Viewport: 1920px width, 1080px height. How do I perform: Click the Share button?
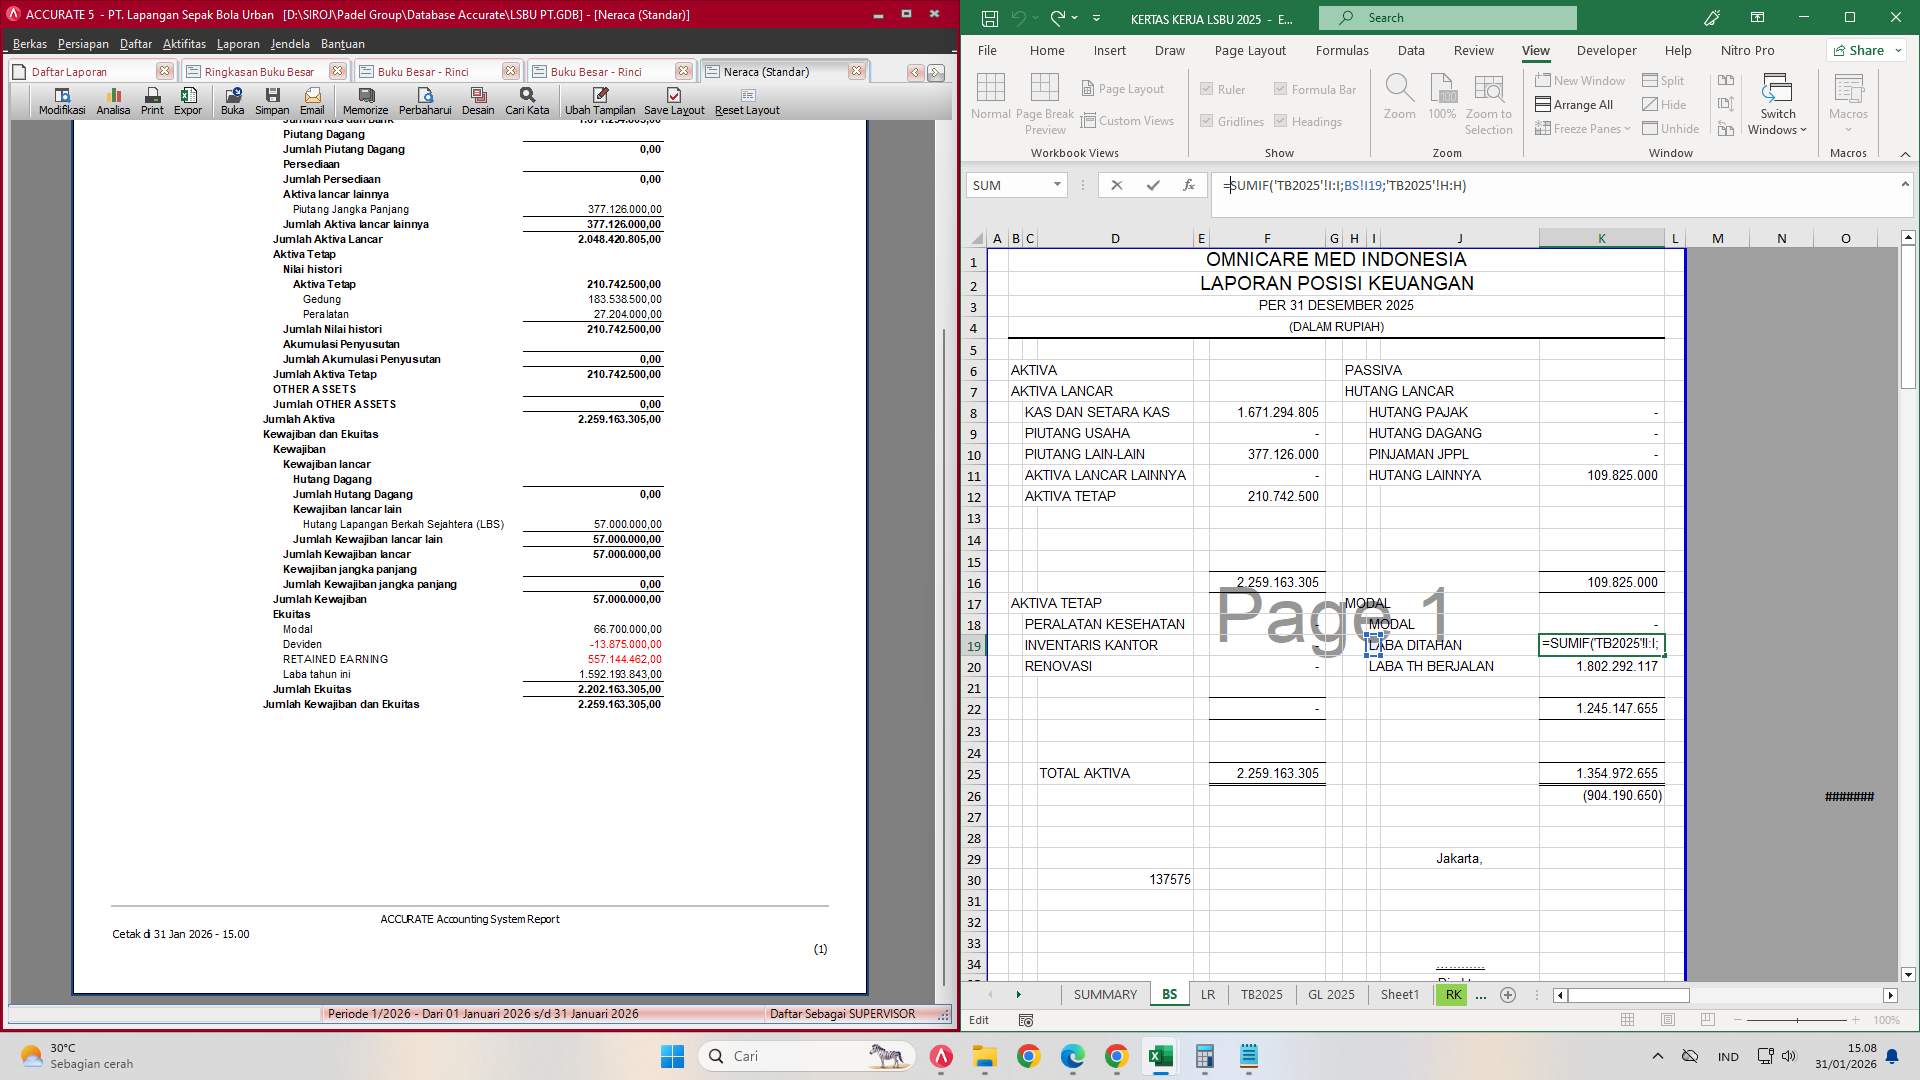pyautogui.click(x=1860, y=50)
